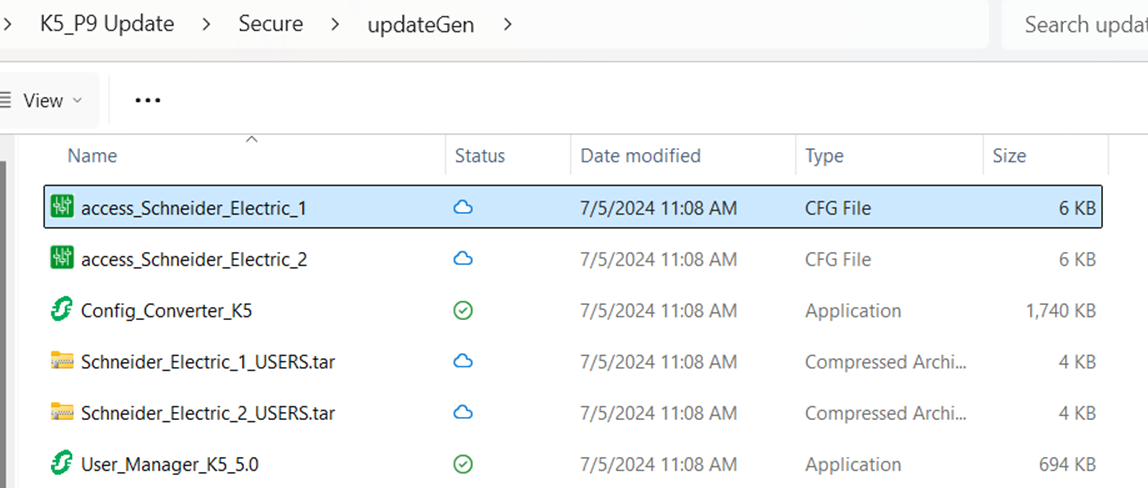This screenshot has height=488, width=1148.
Task: Click CFG File type of access_Schneider_Electric_2
Action: (x=838, y=260)
